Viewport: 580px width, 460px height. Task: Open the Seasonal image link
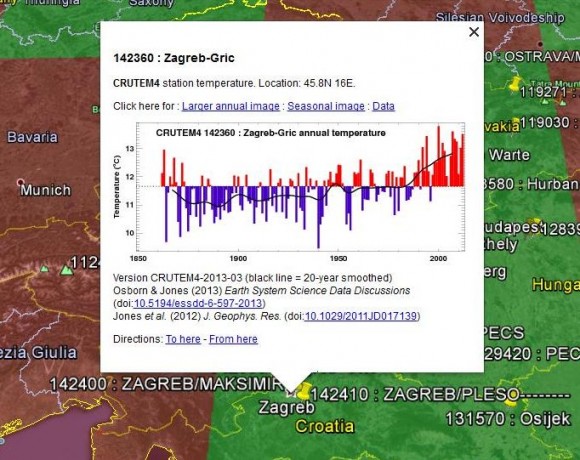326,106
